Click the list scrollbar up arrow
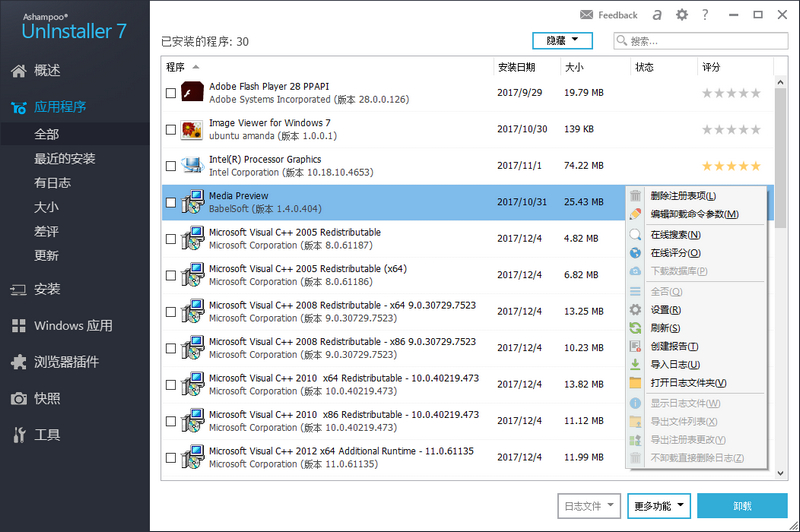The height and width of the screenshot is (532, 800). tap(780, 82)
